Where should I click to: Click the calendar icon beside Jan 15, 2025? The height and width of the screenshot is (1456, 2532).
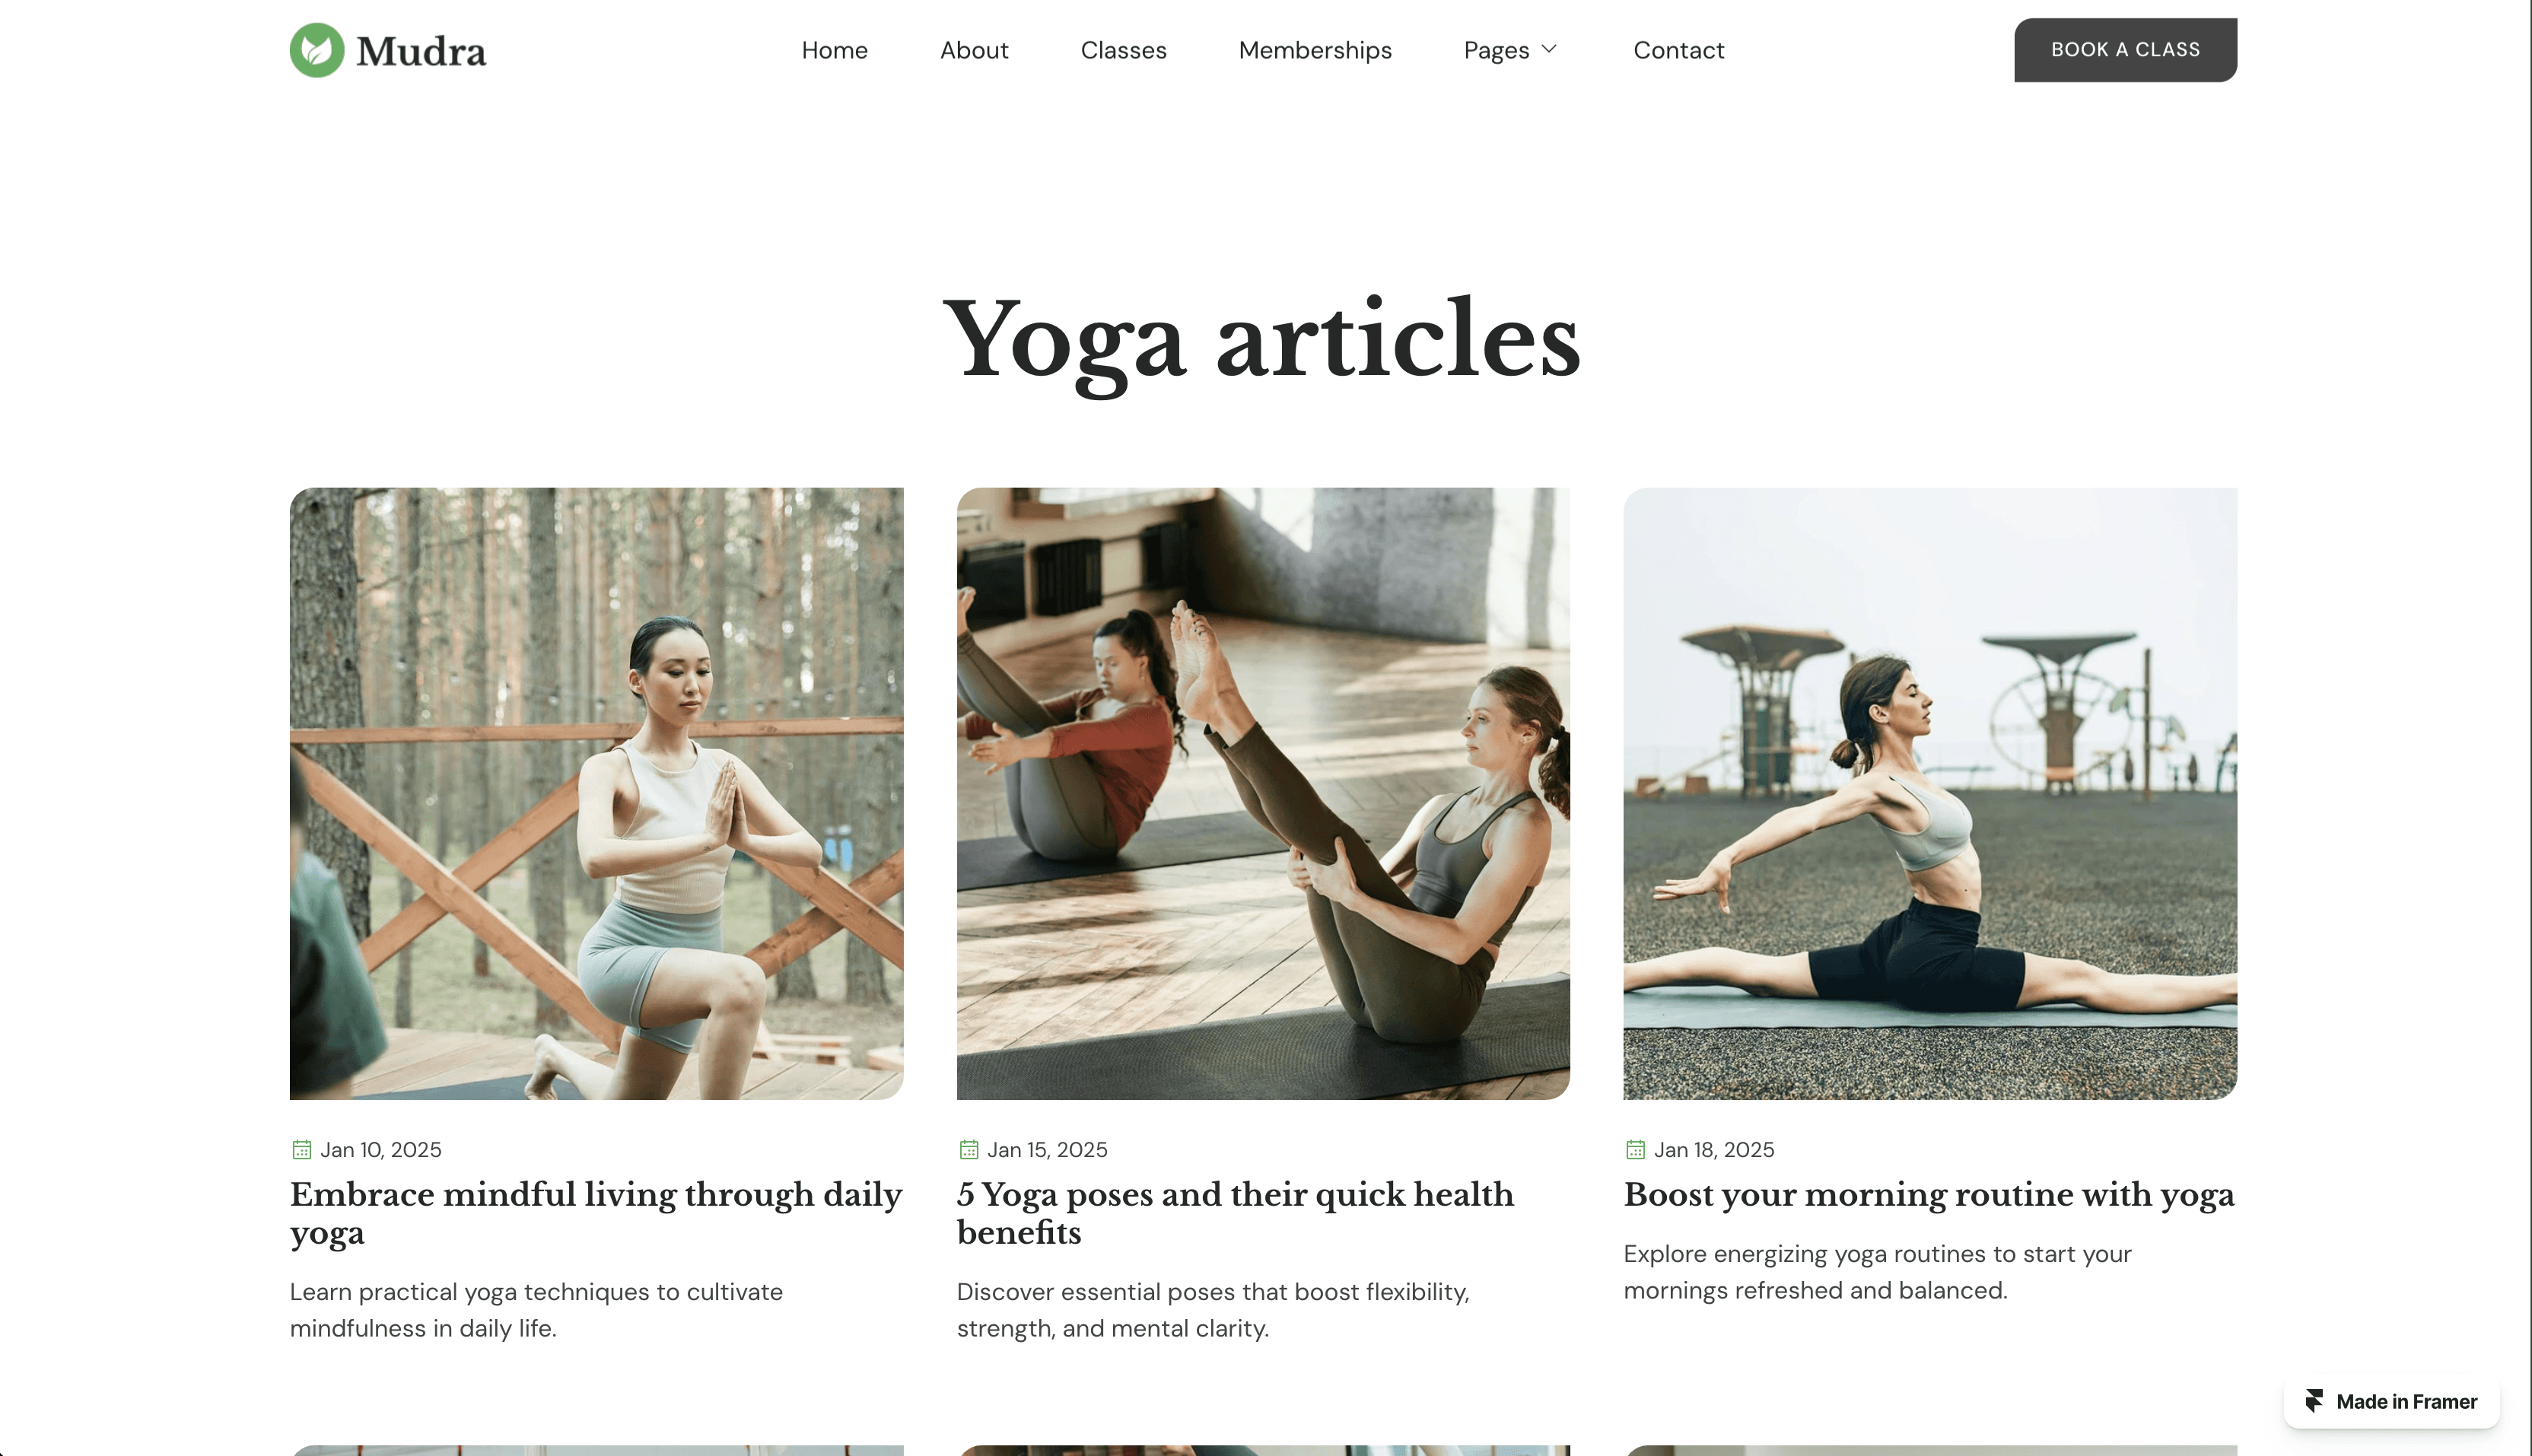pyautogui.click(x=968, y=1150)
